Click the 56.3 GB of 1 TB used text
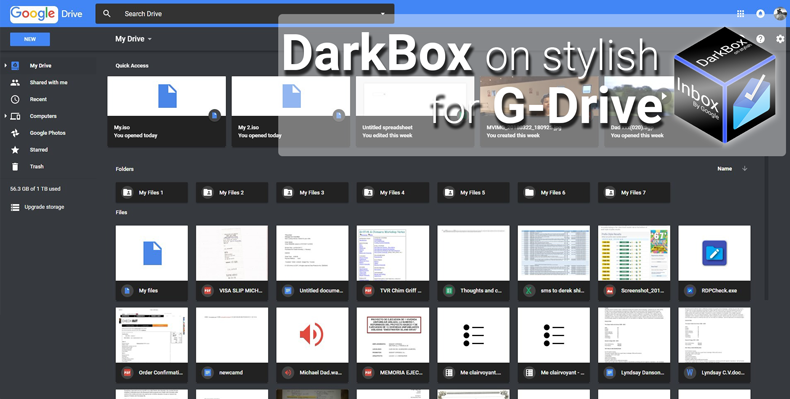This screenshot has width=790, height=399. 35,189
